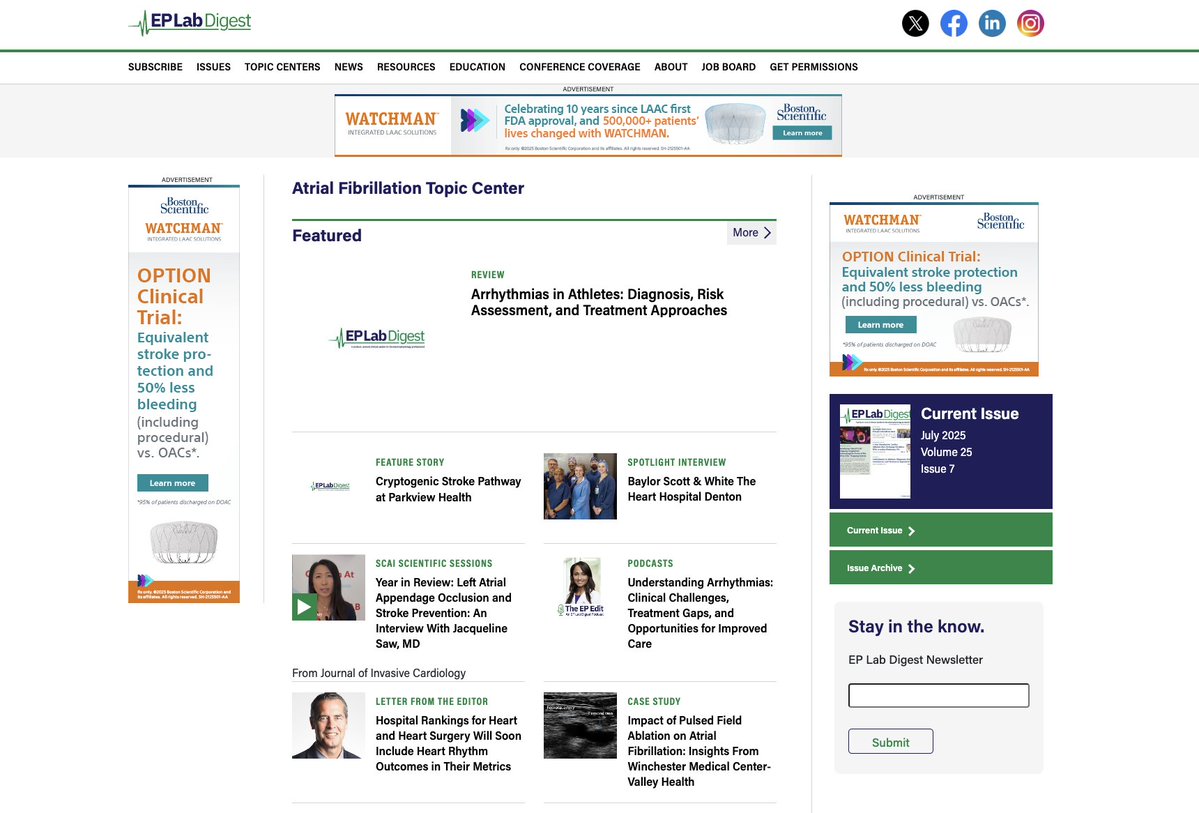Focus the EP Lab Digest Newsletter email field
Viewport: 1199px width, 813px height.
tap(938, 695)
